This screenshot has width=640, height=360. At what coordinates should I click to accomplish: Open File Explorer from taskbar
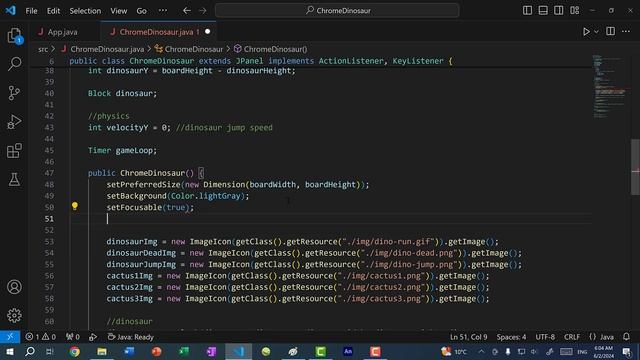102,351
